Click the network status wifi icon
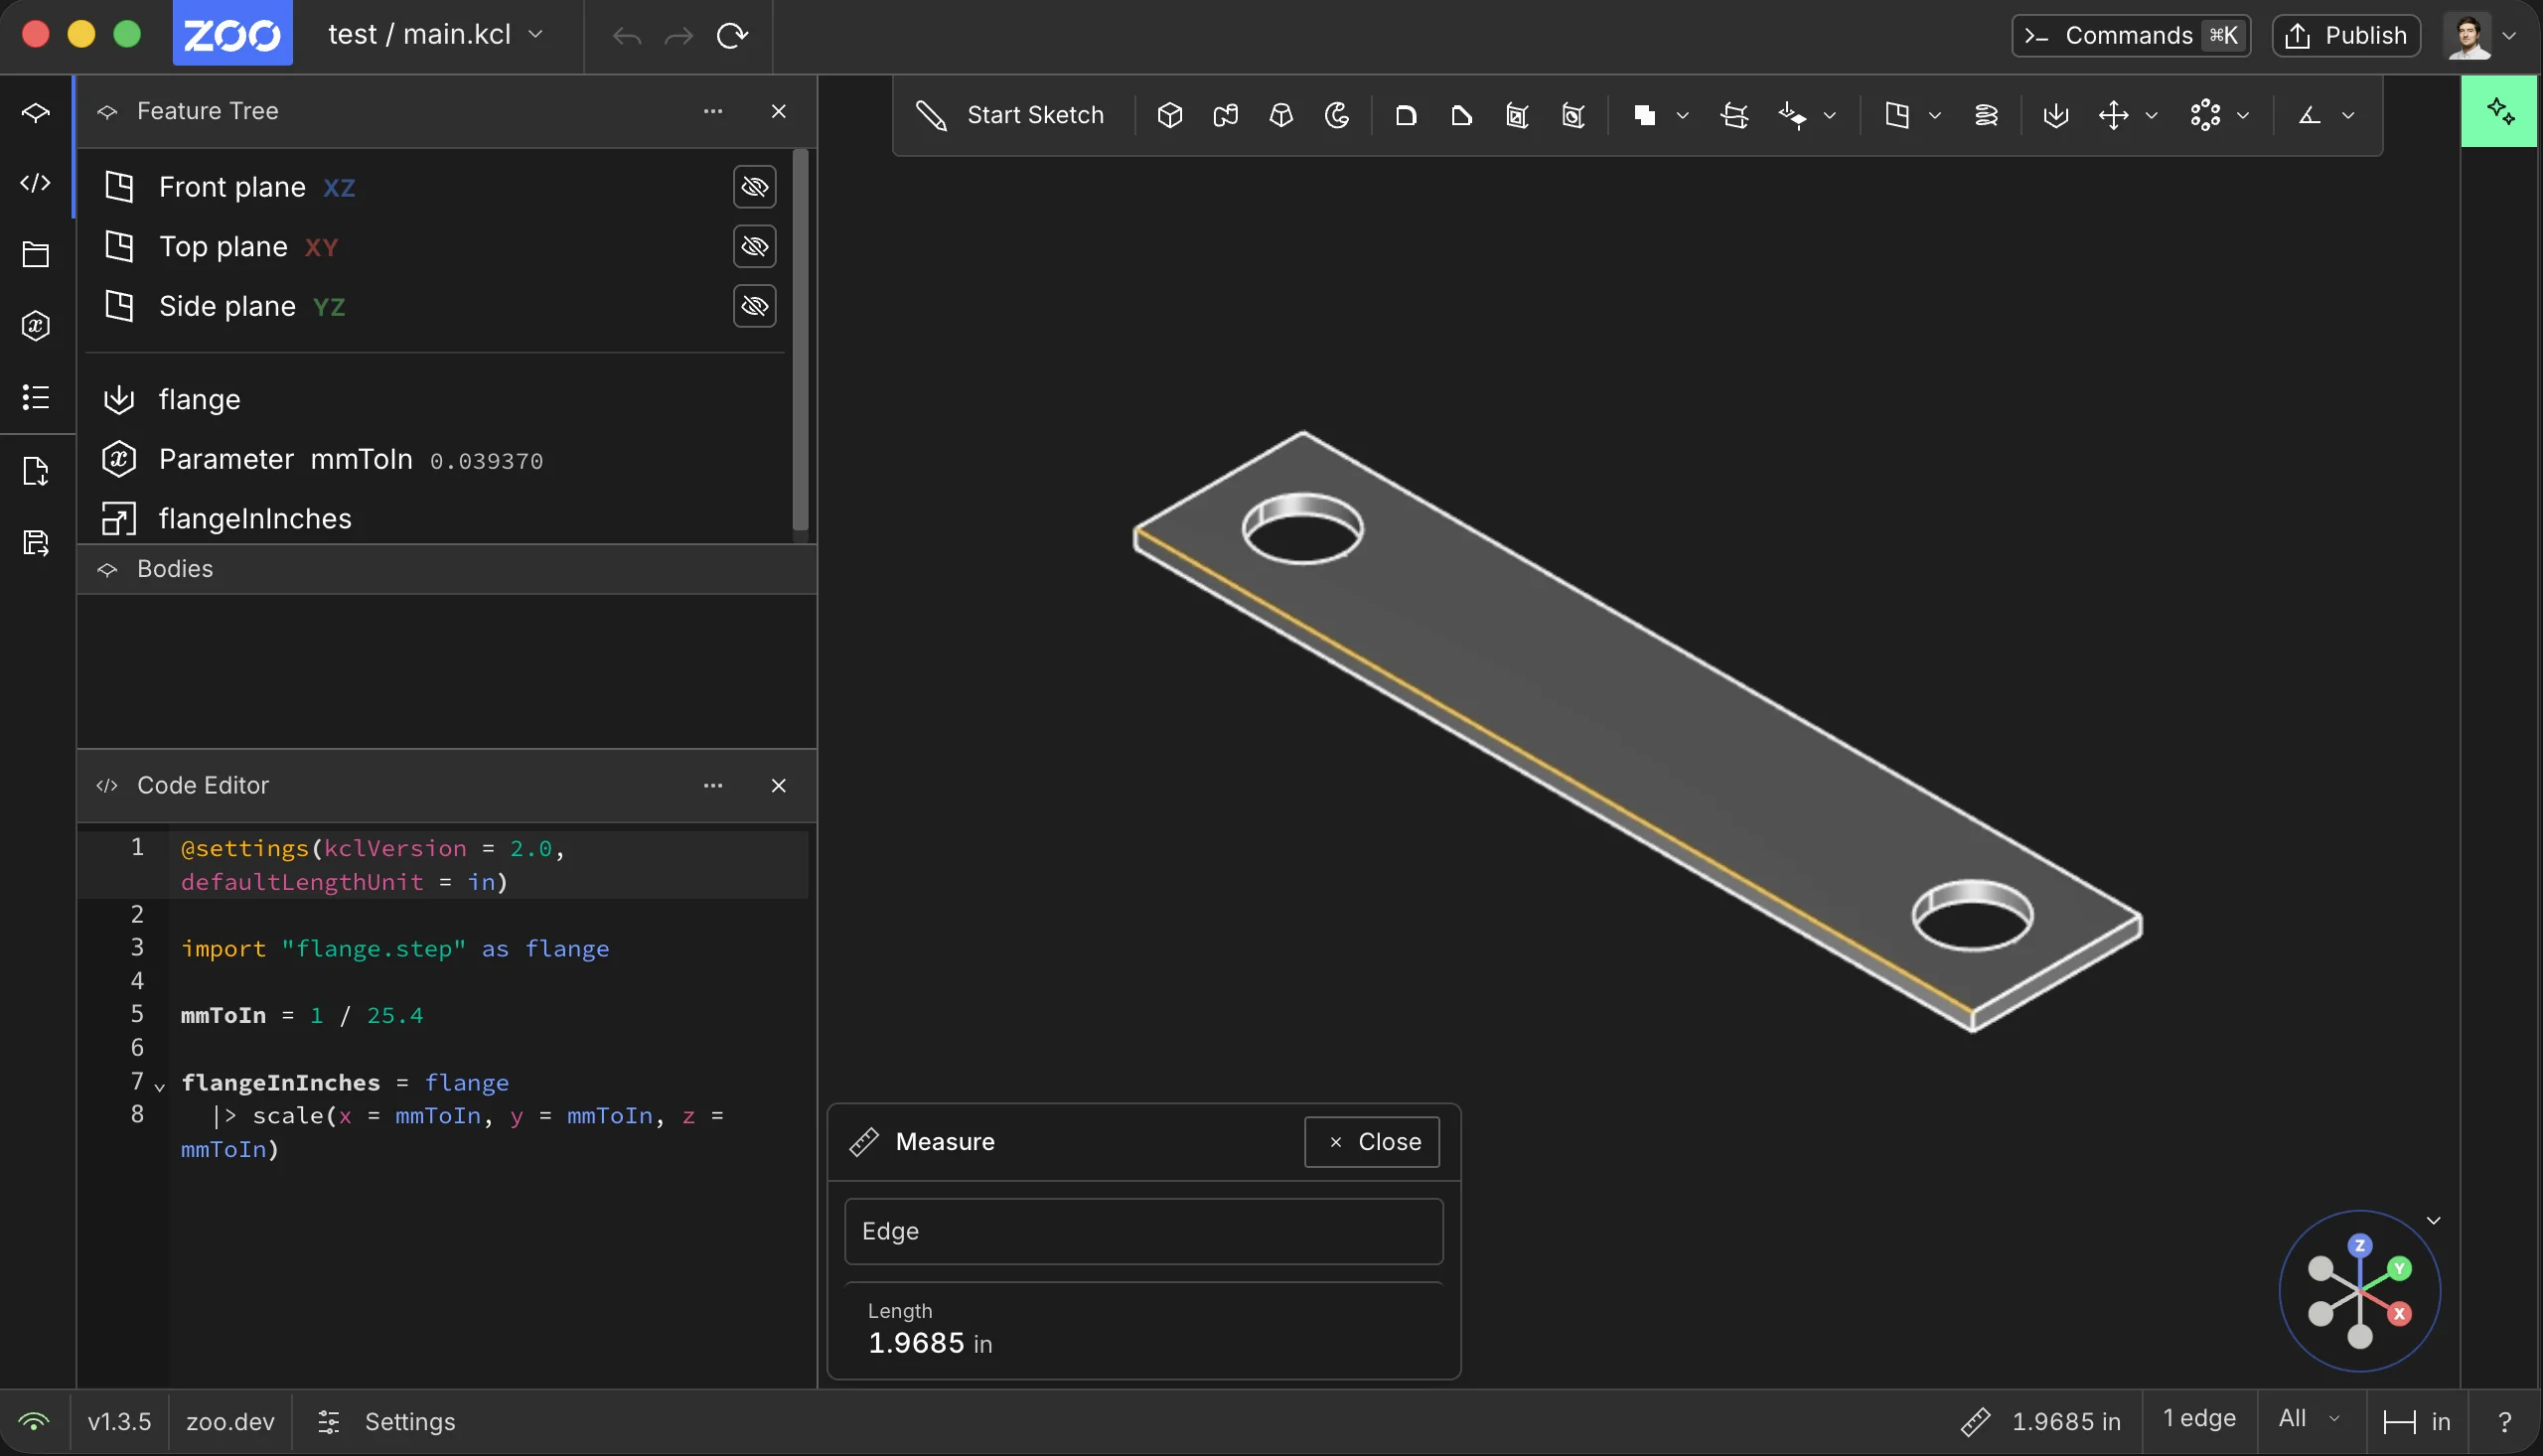Viewport: 2543px width, 1456px height. pyautogui.click(x=34, y=1421)
